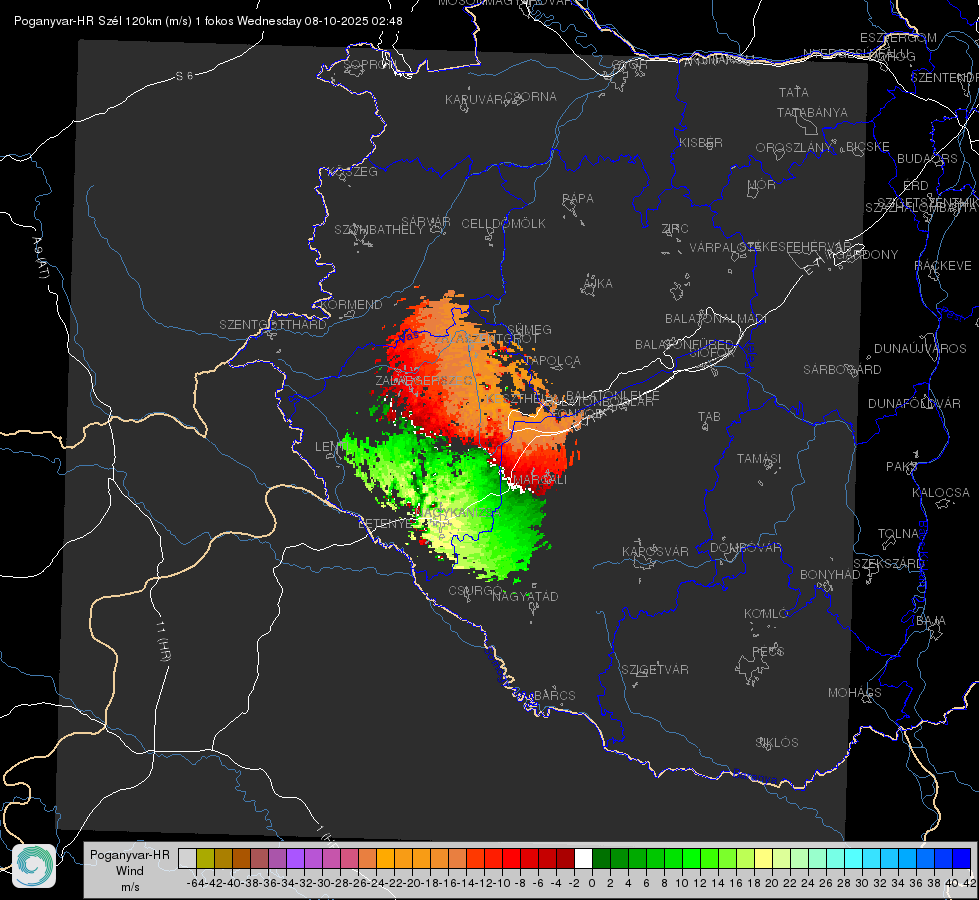Viewport: 979px width, 900px height.
Task: Click the '11 (HR)' road label
Action: [163, 641]
